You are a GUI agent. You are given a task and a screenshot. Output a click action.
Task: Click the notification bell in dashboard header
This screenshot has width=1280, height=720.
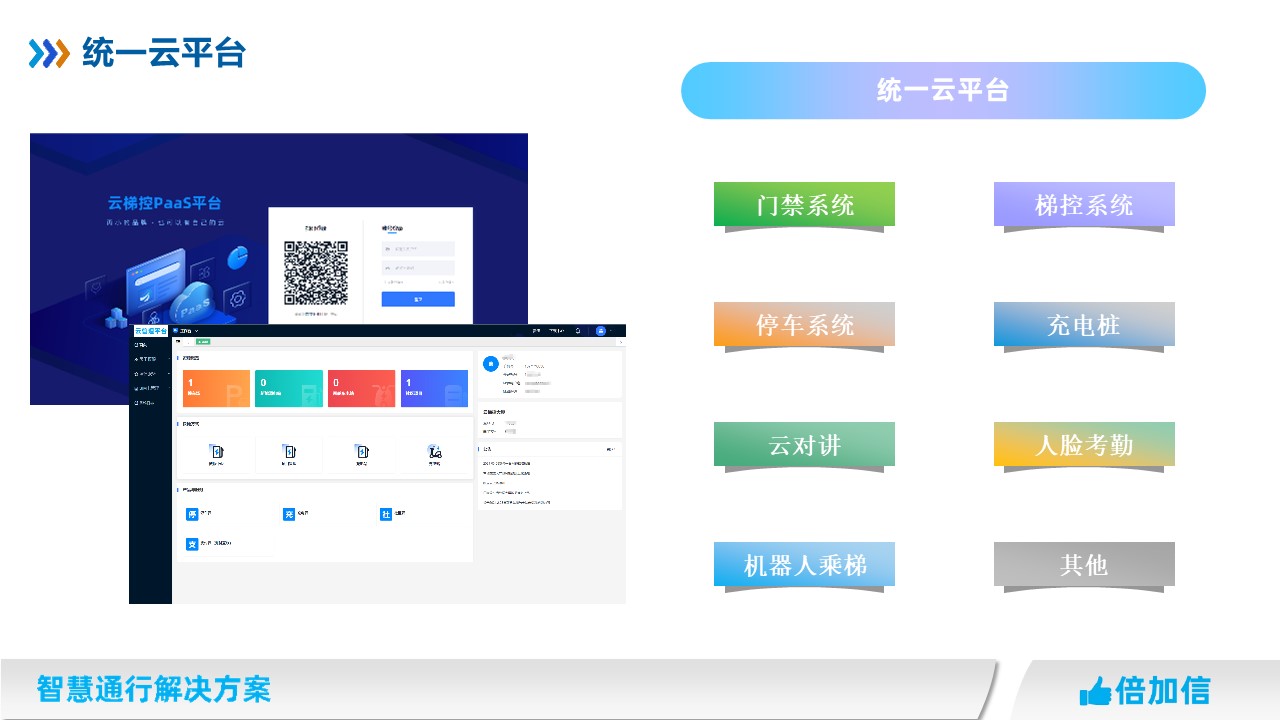(x=578, y=331)
